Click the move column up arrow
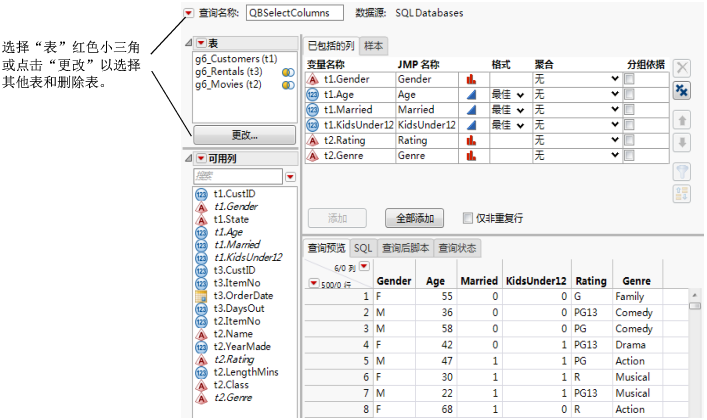The width and height of the screenshot is (707, 420). [682, 120]
